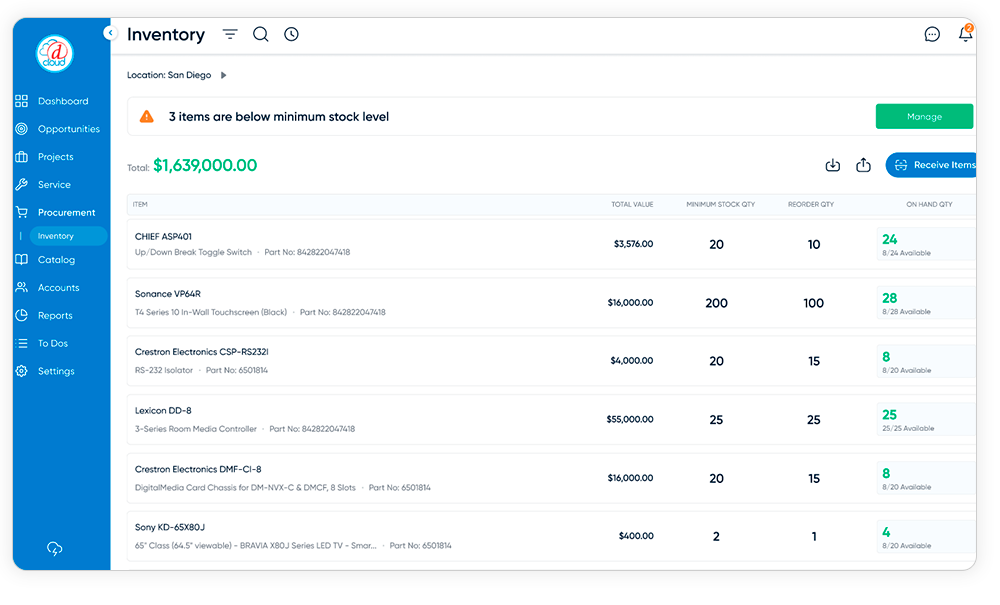Open Opportunities in the sidebar
This screenshot has height=605, width=1000.
(x=68, y=129)
